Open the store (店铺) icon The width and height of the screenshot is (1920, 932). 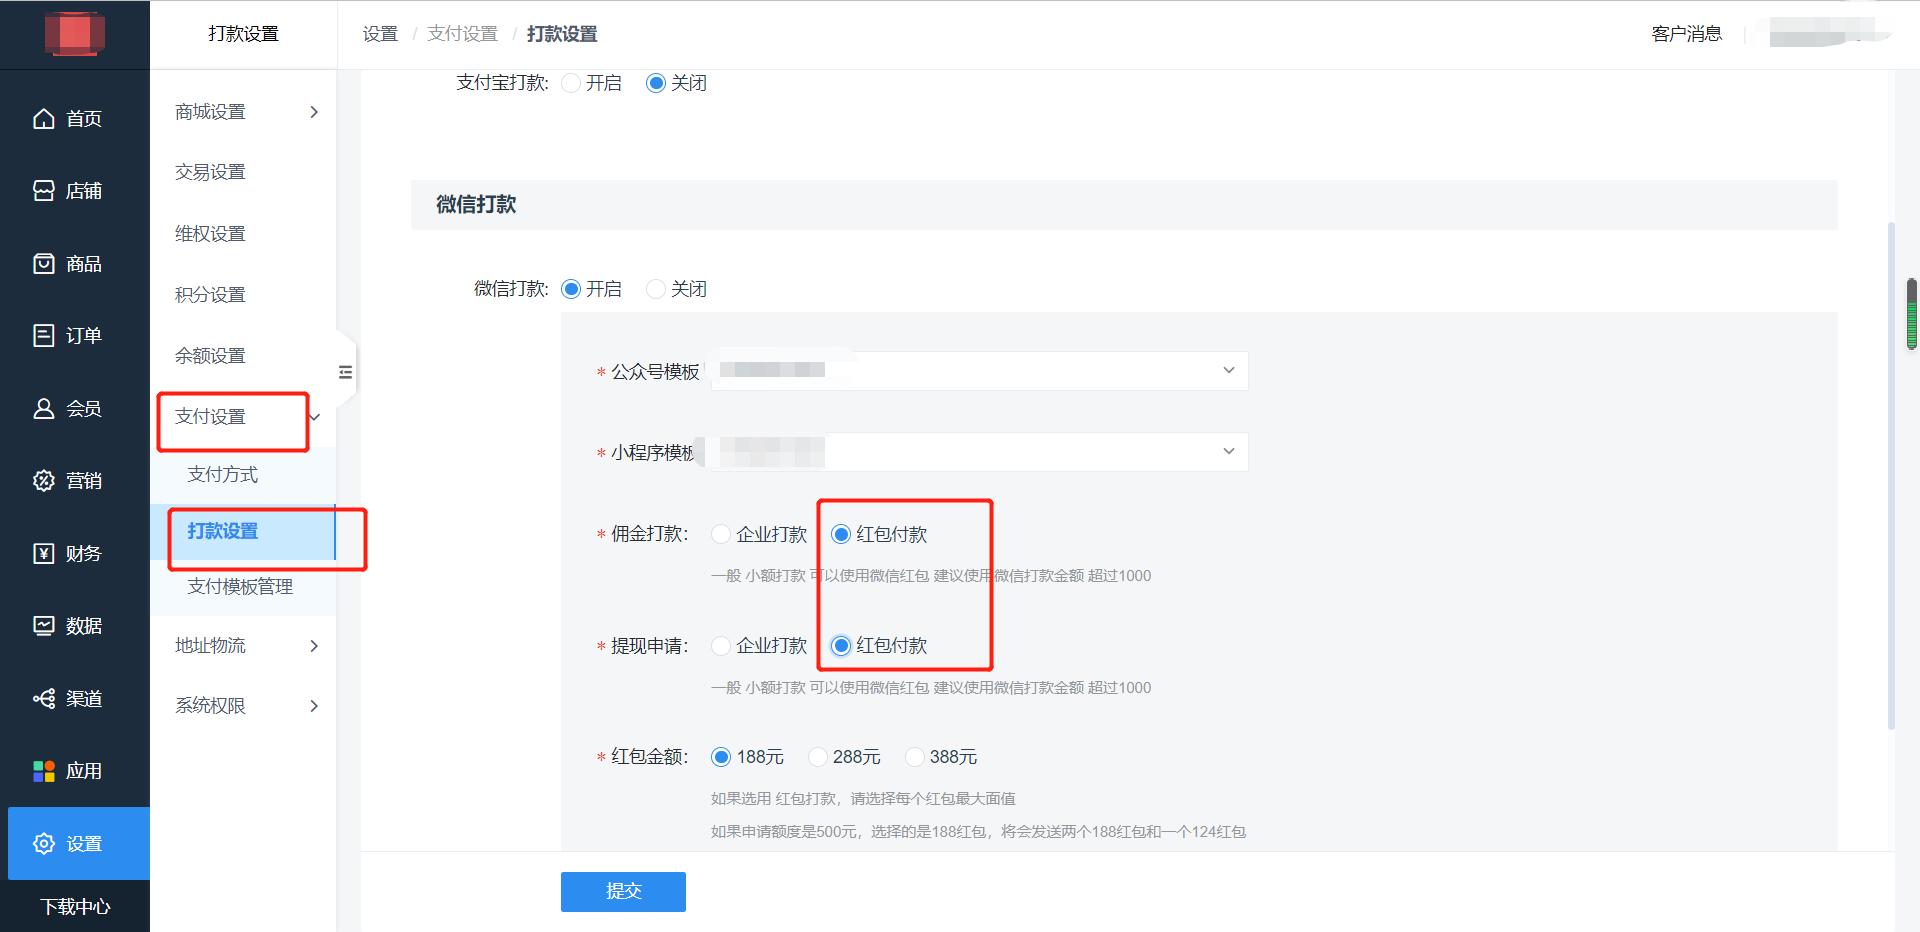[44, 191]
